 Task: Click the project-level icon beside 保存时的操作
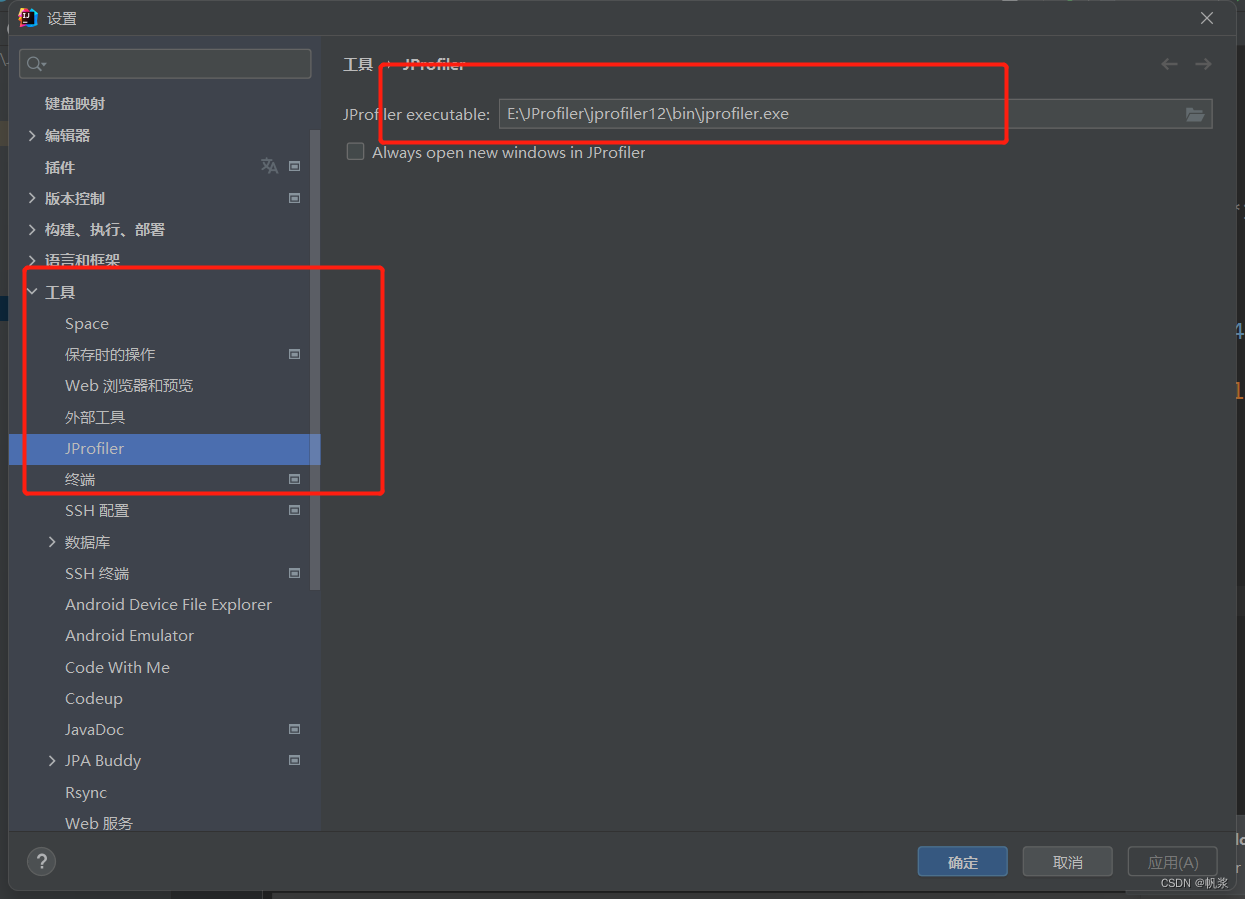[x=295, y=354]
